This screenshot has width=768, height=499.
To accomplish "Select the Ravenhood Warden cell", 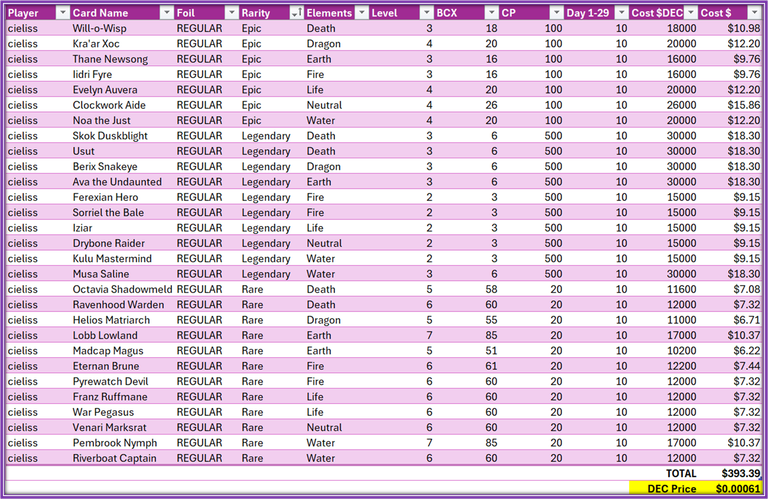I will (x=122, y=305).
